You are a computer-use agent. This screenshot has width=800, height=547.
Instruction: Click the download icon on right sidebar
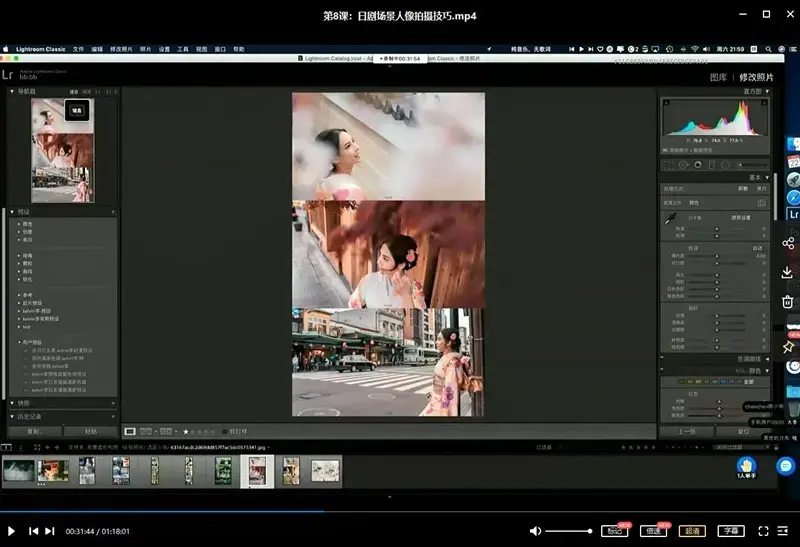[788, 272]
